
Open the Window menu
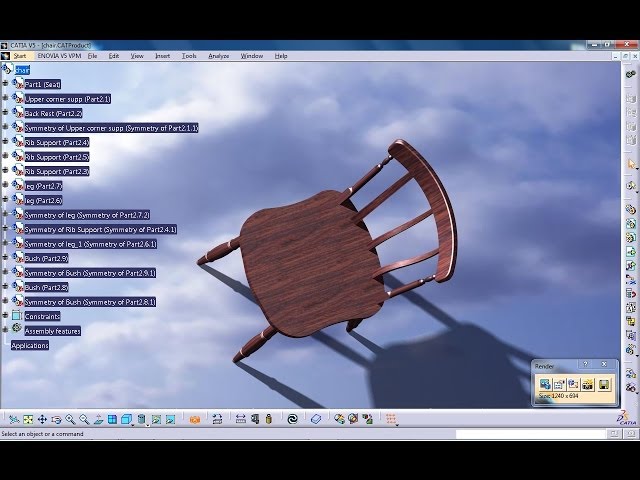coord(251,56)
